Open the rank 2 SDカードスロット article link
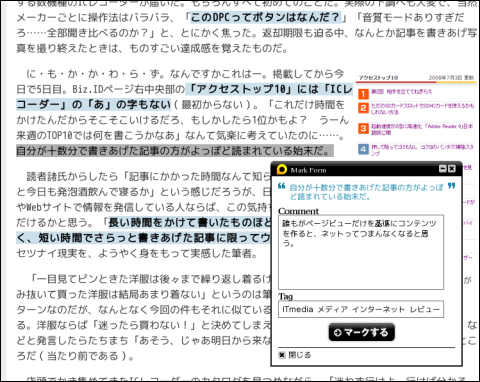 [422, 109]
